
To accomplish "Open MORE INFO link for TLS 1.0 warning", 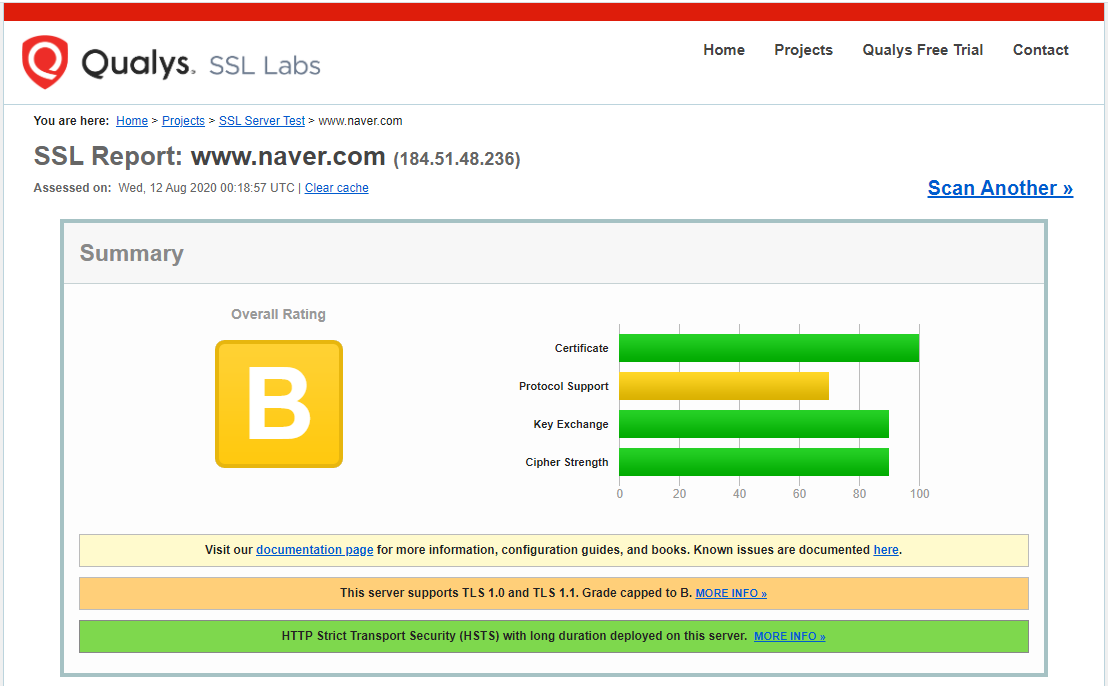I will pyautogui.click(x=731, y=593).
